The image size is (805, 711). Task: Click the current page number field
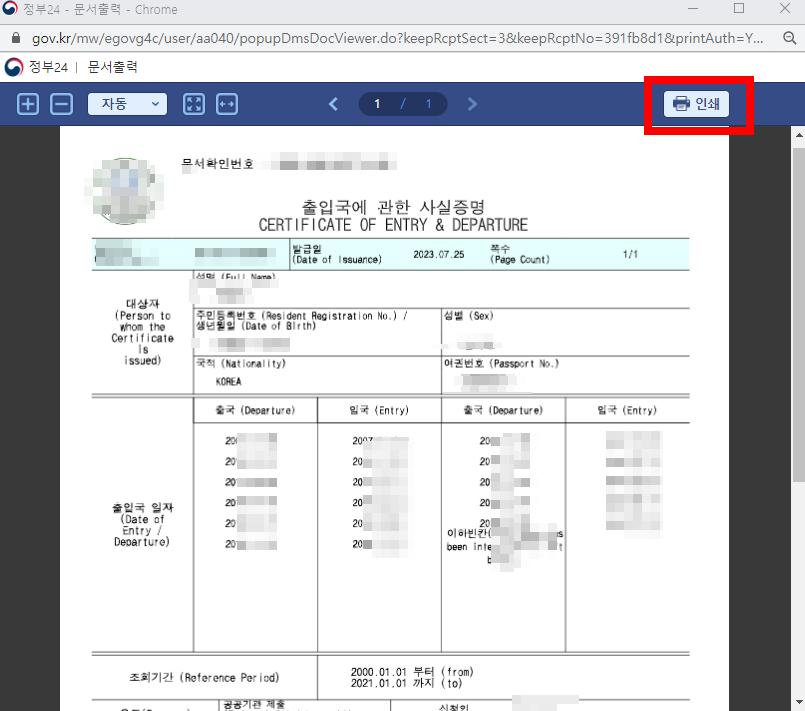coord(377,104)
